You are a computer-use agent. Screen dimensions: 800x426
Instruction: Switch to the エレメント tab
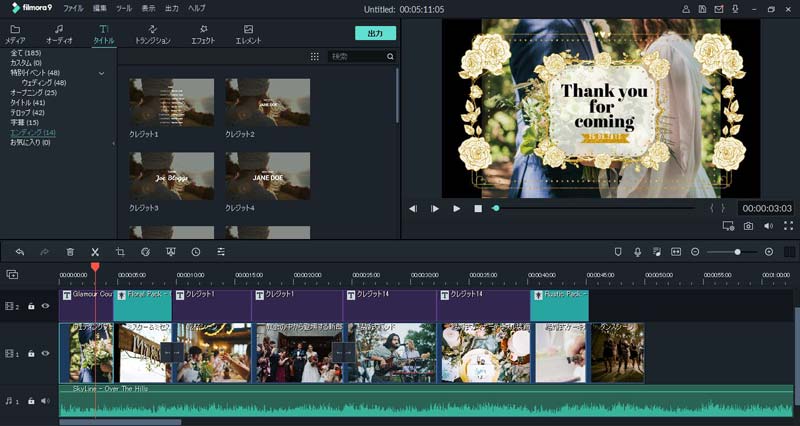(248, 35)
